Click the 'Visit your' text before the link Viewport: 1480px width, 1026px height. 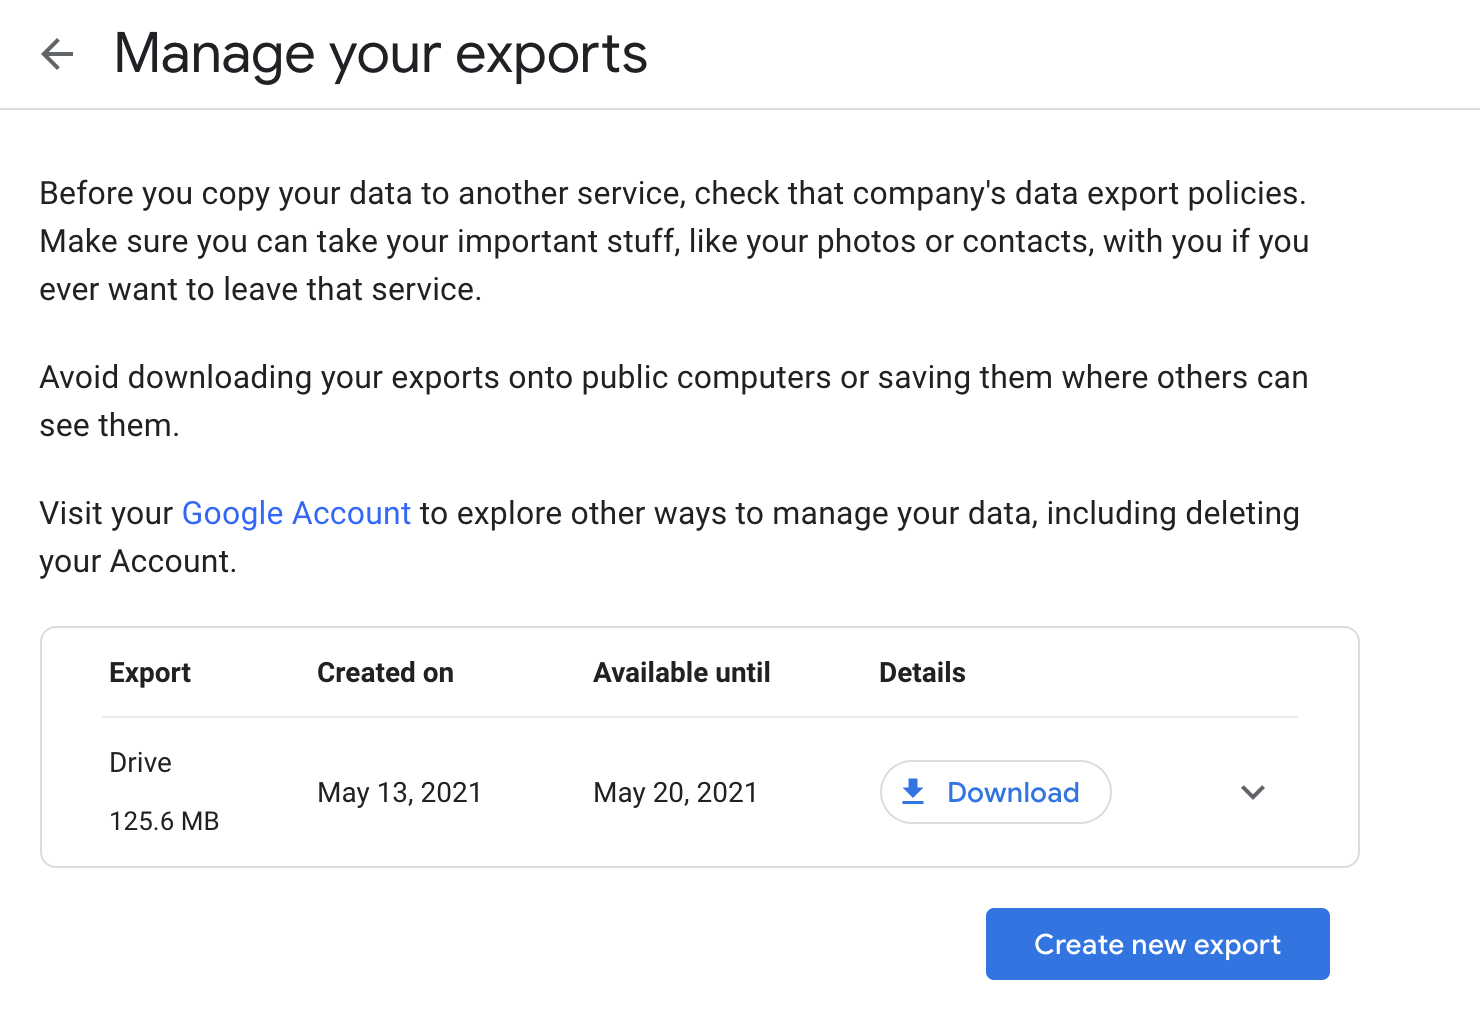[x=106, y=513]
